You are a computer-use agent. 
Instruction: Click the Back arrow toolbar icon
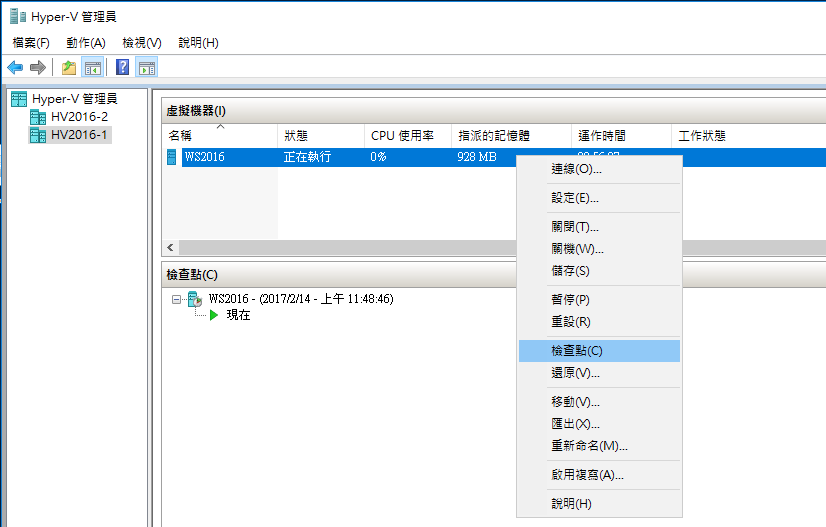tap(15, 67)
